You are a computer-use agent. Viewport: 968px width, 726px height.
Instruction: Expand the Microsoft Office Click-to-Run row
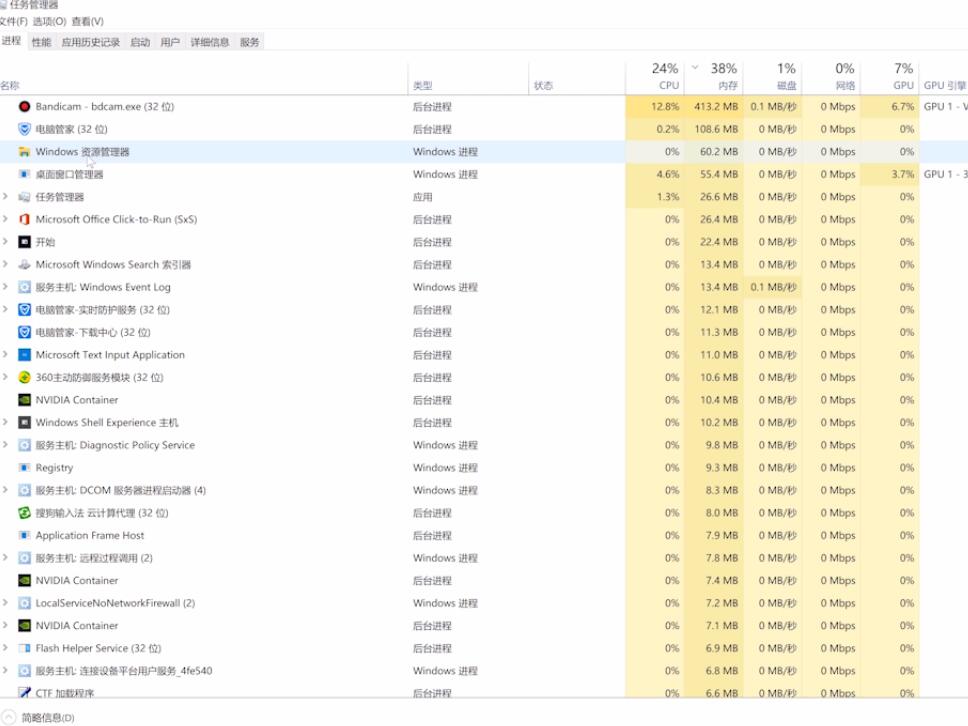click(x=6, y=219)
